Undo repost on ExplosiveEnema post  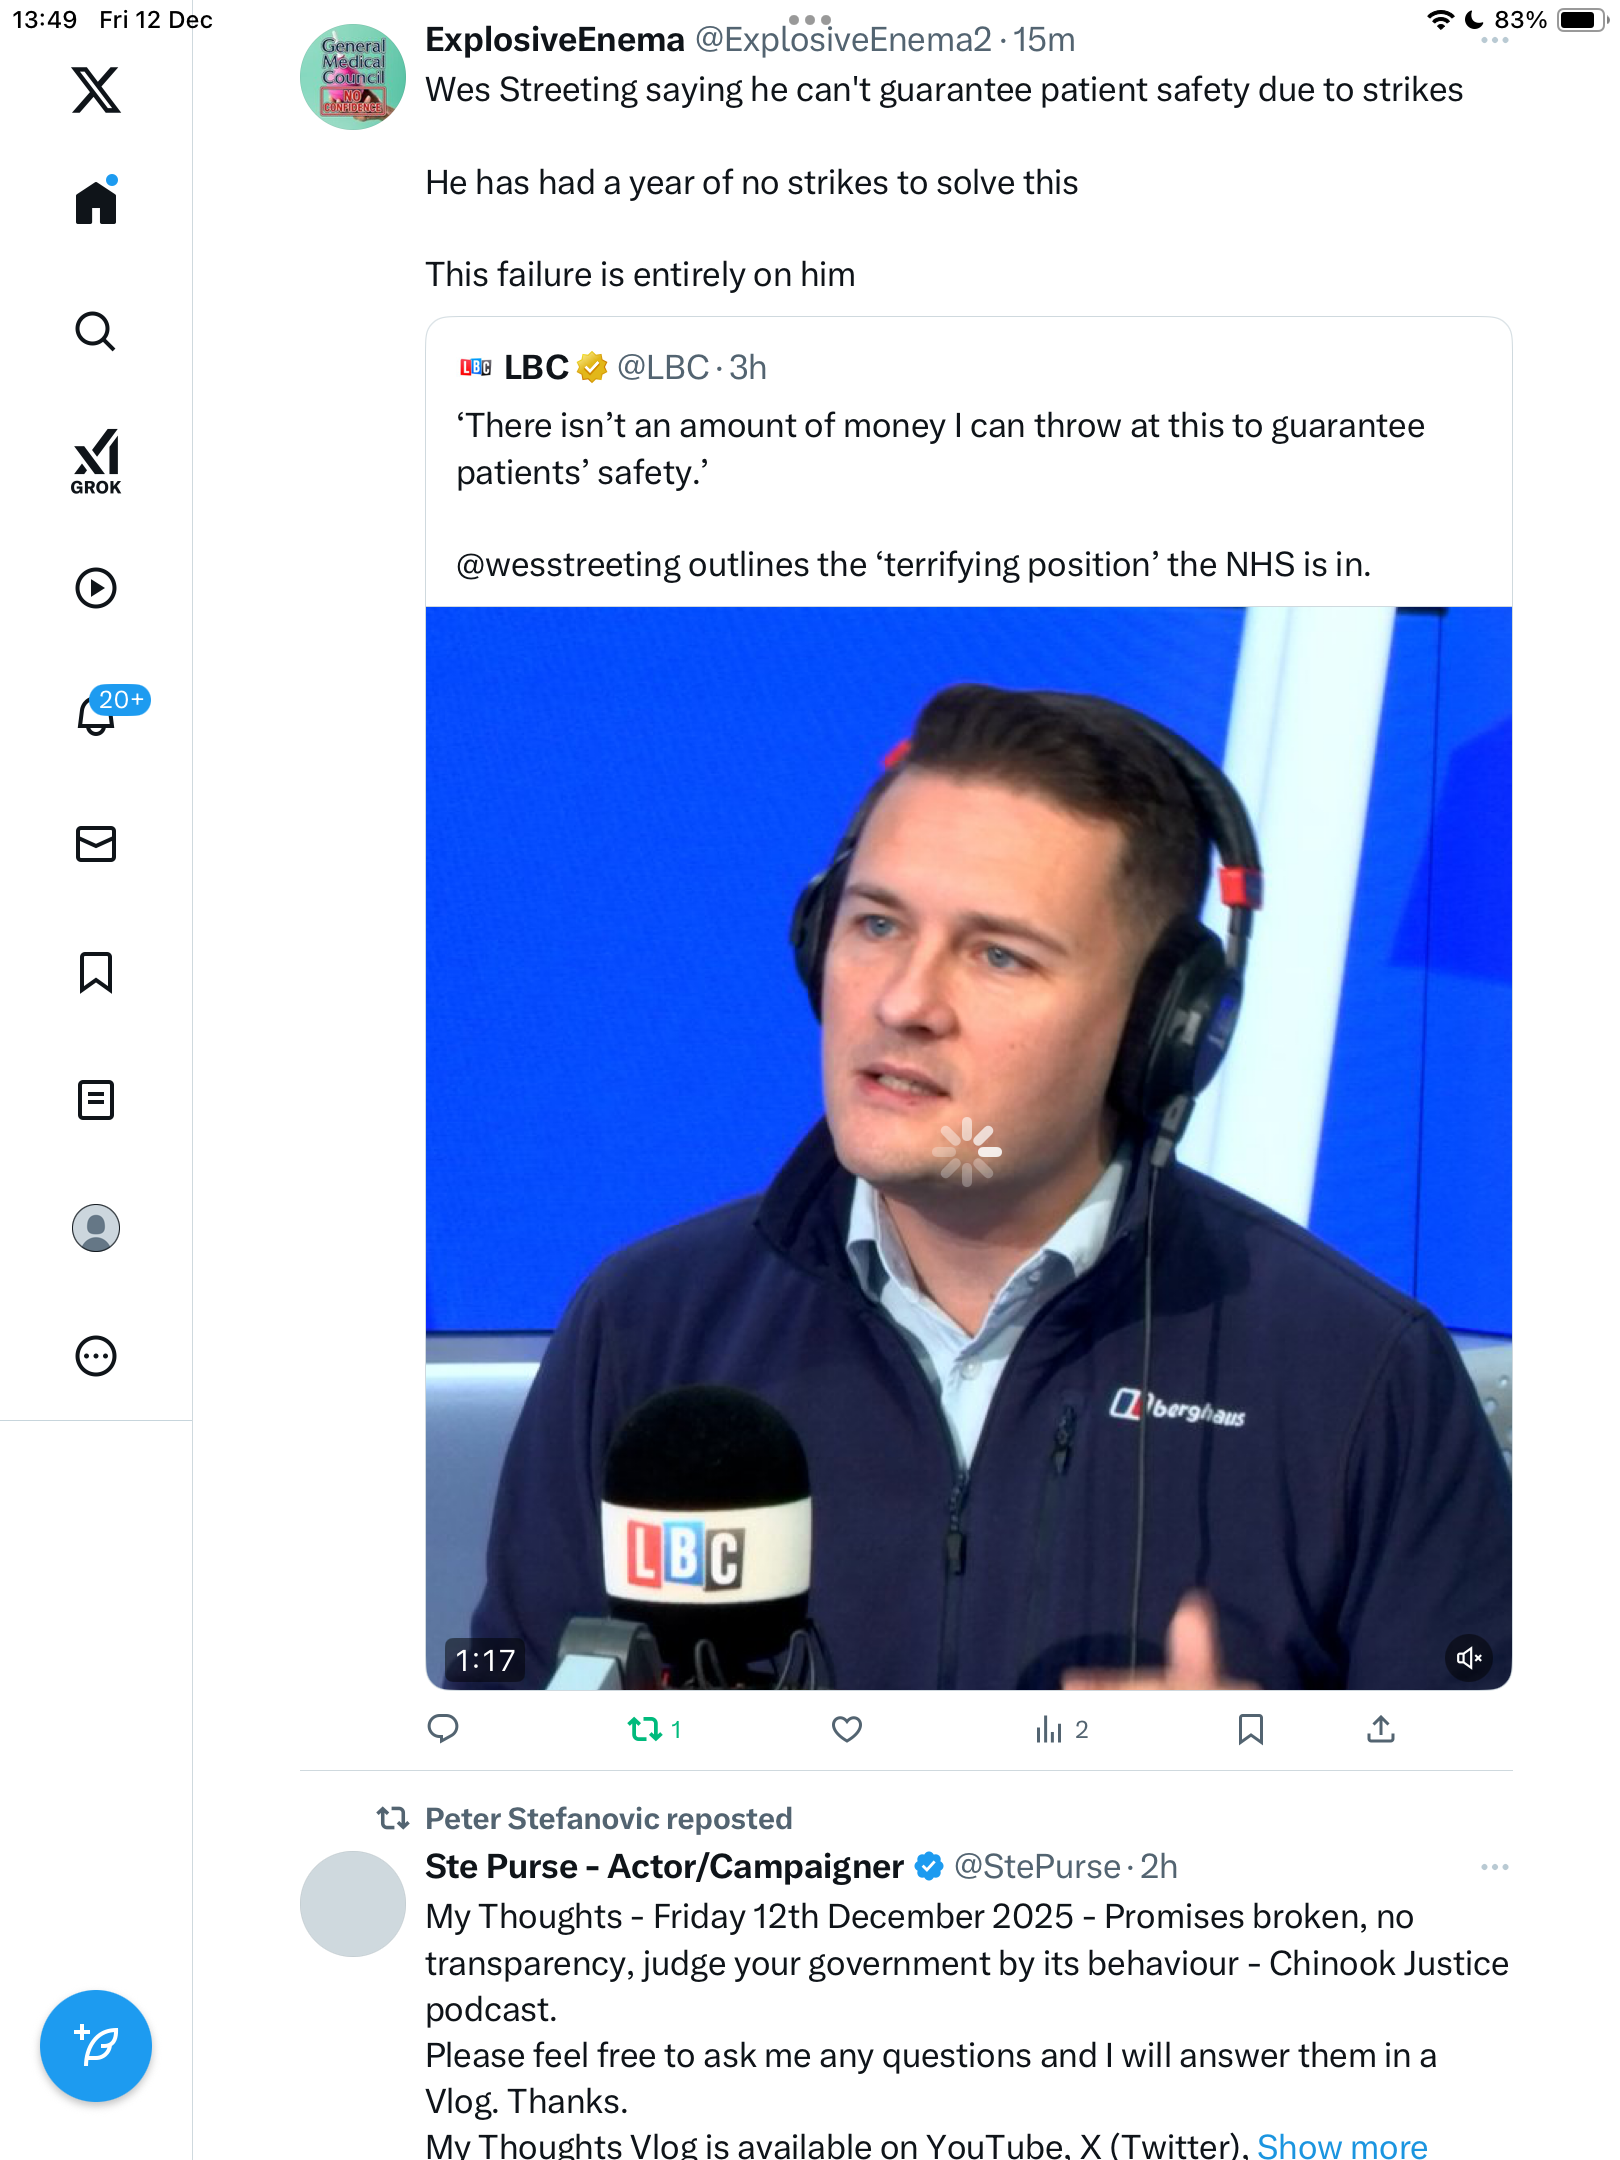[645, 1729]
